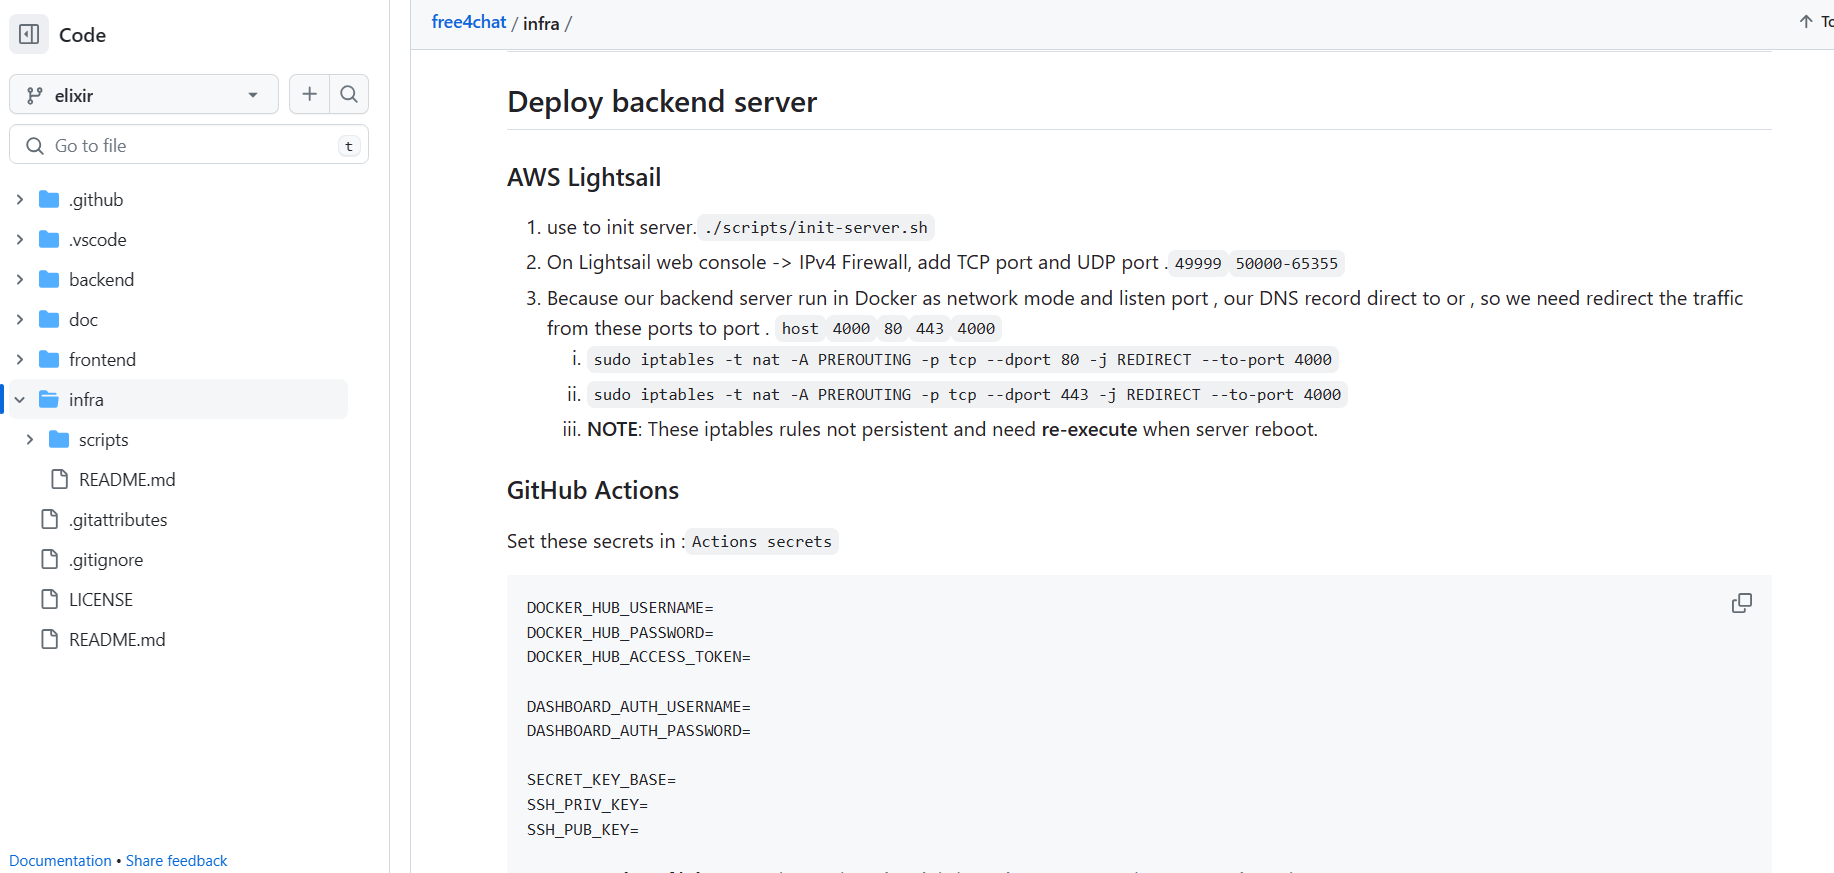Copy the secrets code block contents
The height and width of the screenshot is (873, 1834).
pos(1741,603)
